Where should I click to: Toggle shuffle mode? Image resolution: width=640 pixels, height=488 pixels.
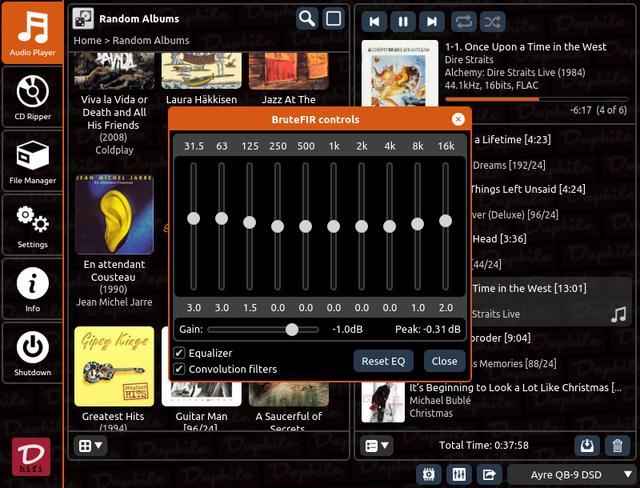493,21
